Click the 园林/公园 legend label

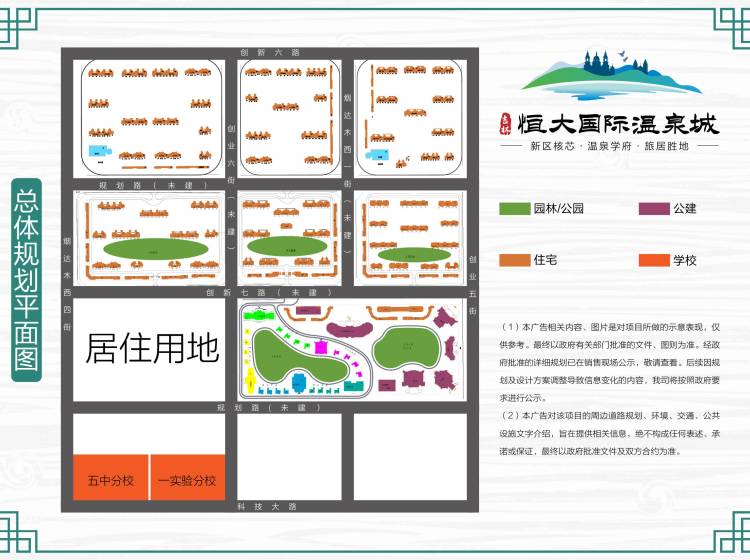tap(559, 209)
